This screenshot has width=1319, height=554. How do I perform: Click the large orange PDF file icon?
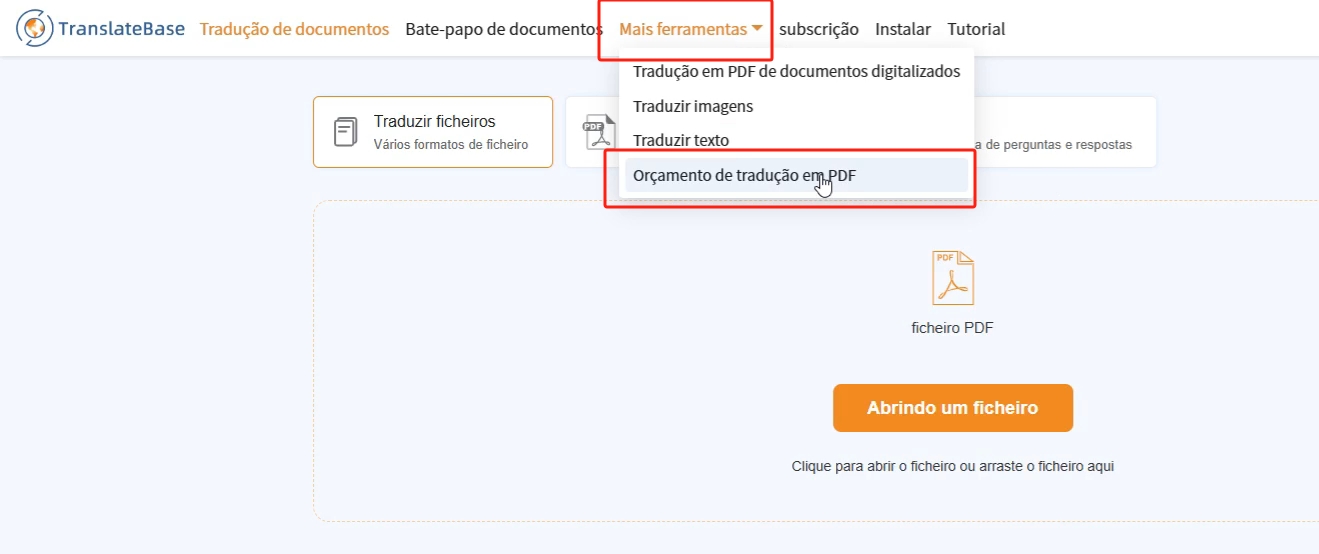point(952,278)
